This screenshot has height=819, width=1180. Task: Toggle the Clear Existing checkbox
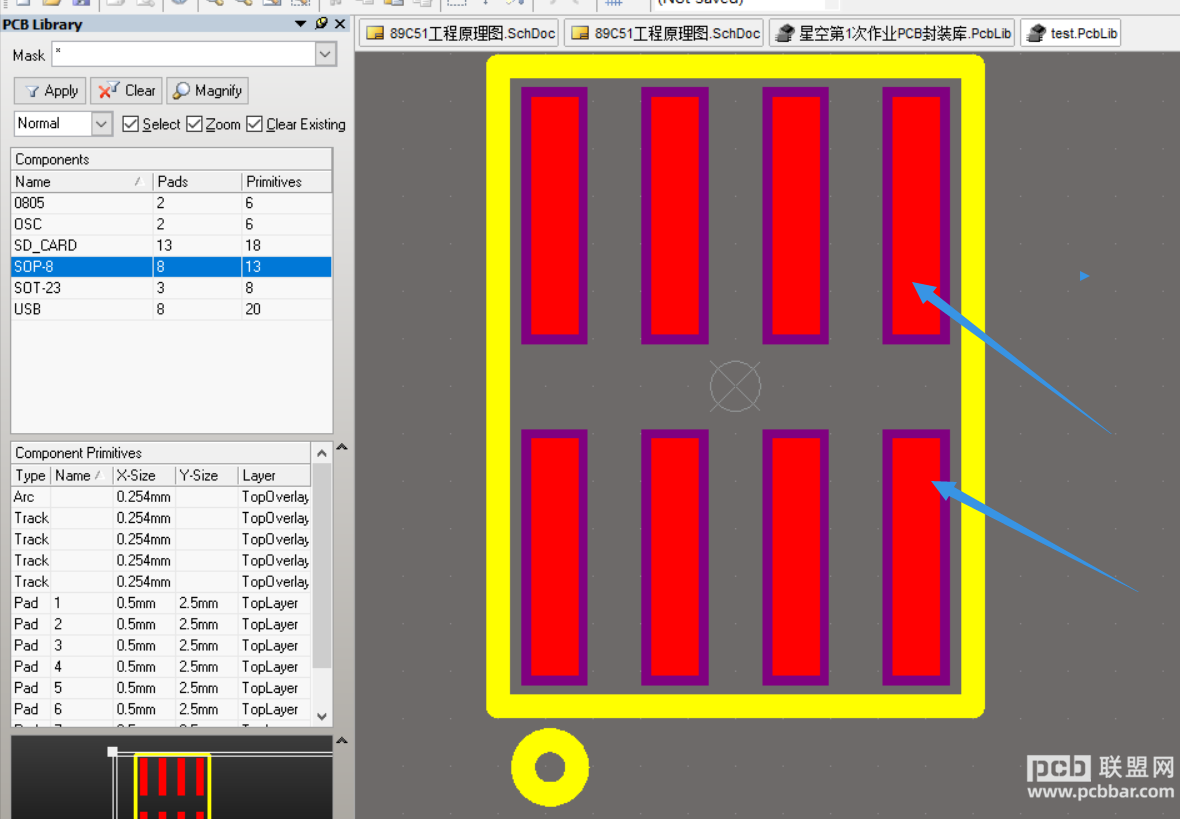[x=254, y=124]
